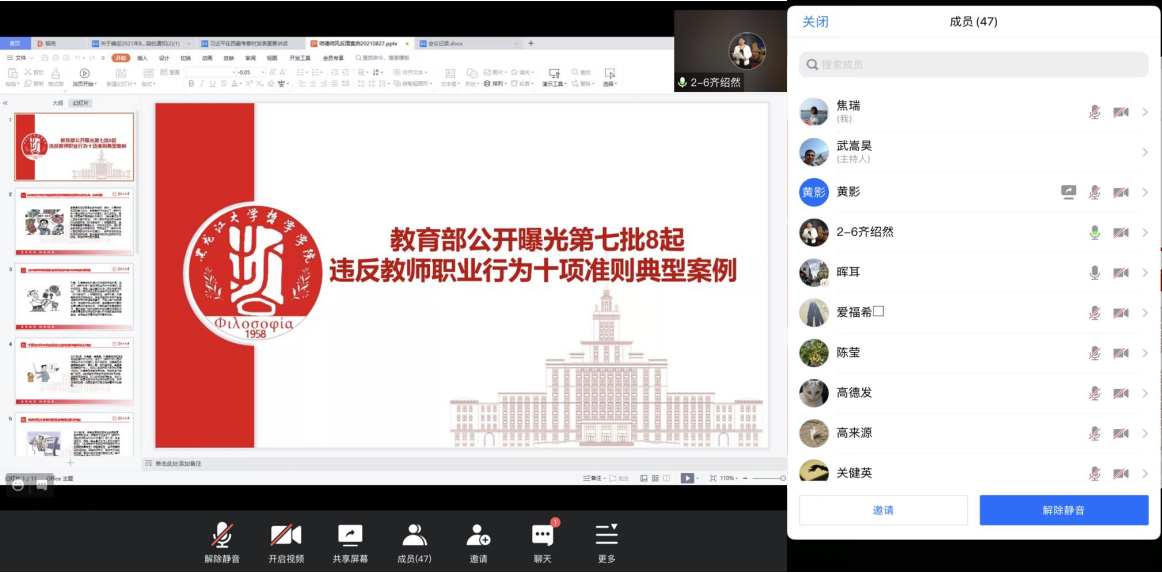Open the 聊天 chat icon with notification

click(x=542, y=535)
